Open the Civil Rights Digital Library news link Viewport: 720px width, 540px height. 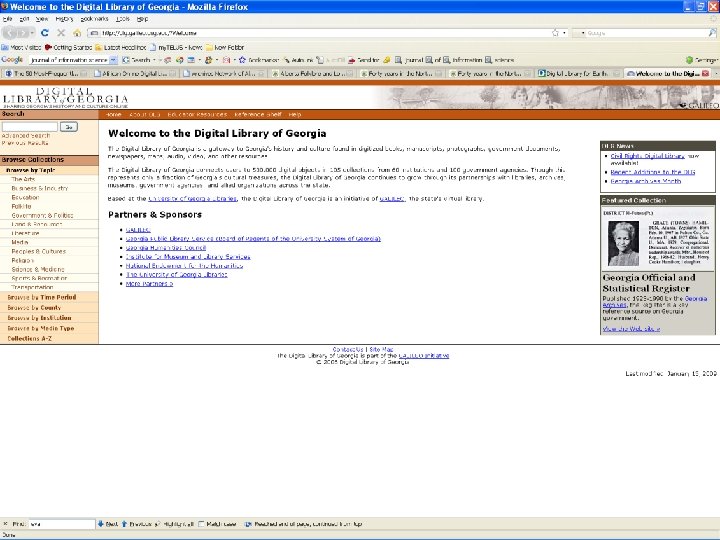point(647,156)
